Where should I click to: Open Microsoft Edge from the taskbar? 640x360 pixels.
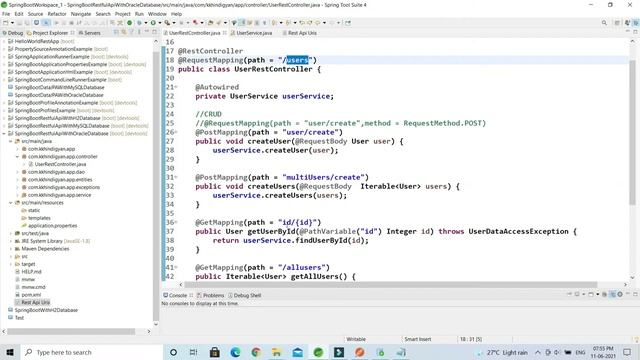(x=236, y=352)
